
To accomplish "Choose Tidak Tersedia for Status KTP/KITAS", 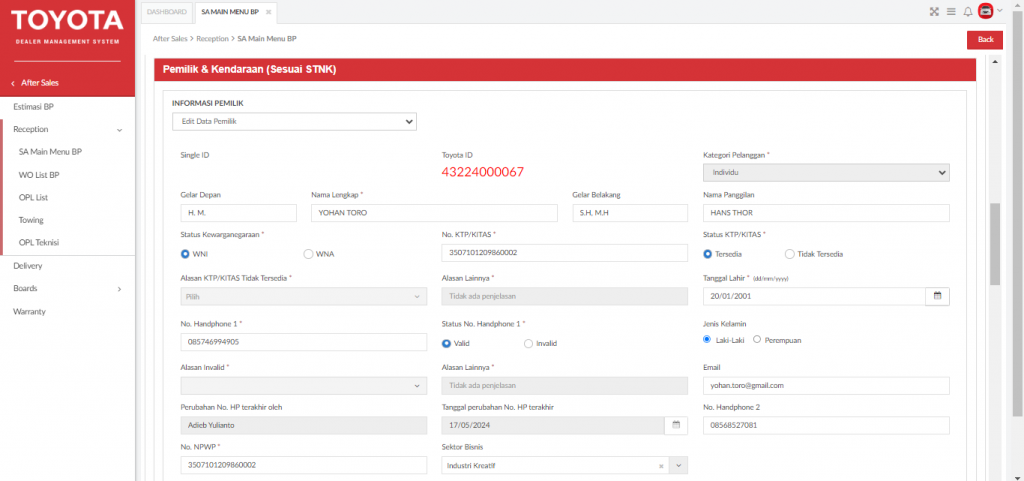I will click(x=790, y=254).
